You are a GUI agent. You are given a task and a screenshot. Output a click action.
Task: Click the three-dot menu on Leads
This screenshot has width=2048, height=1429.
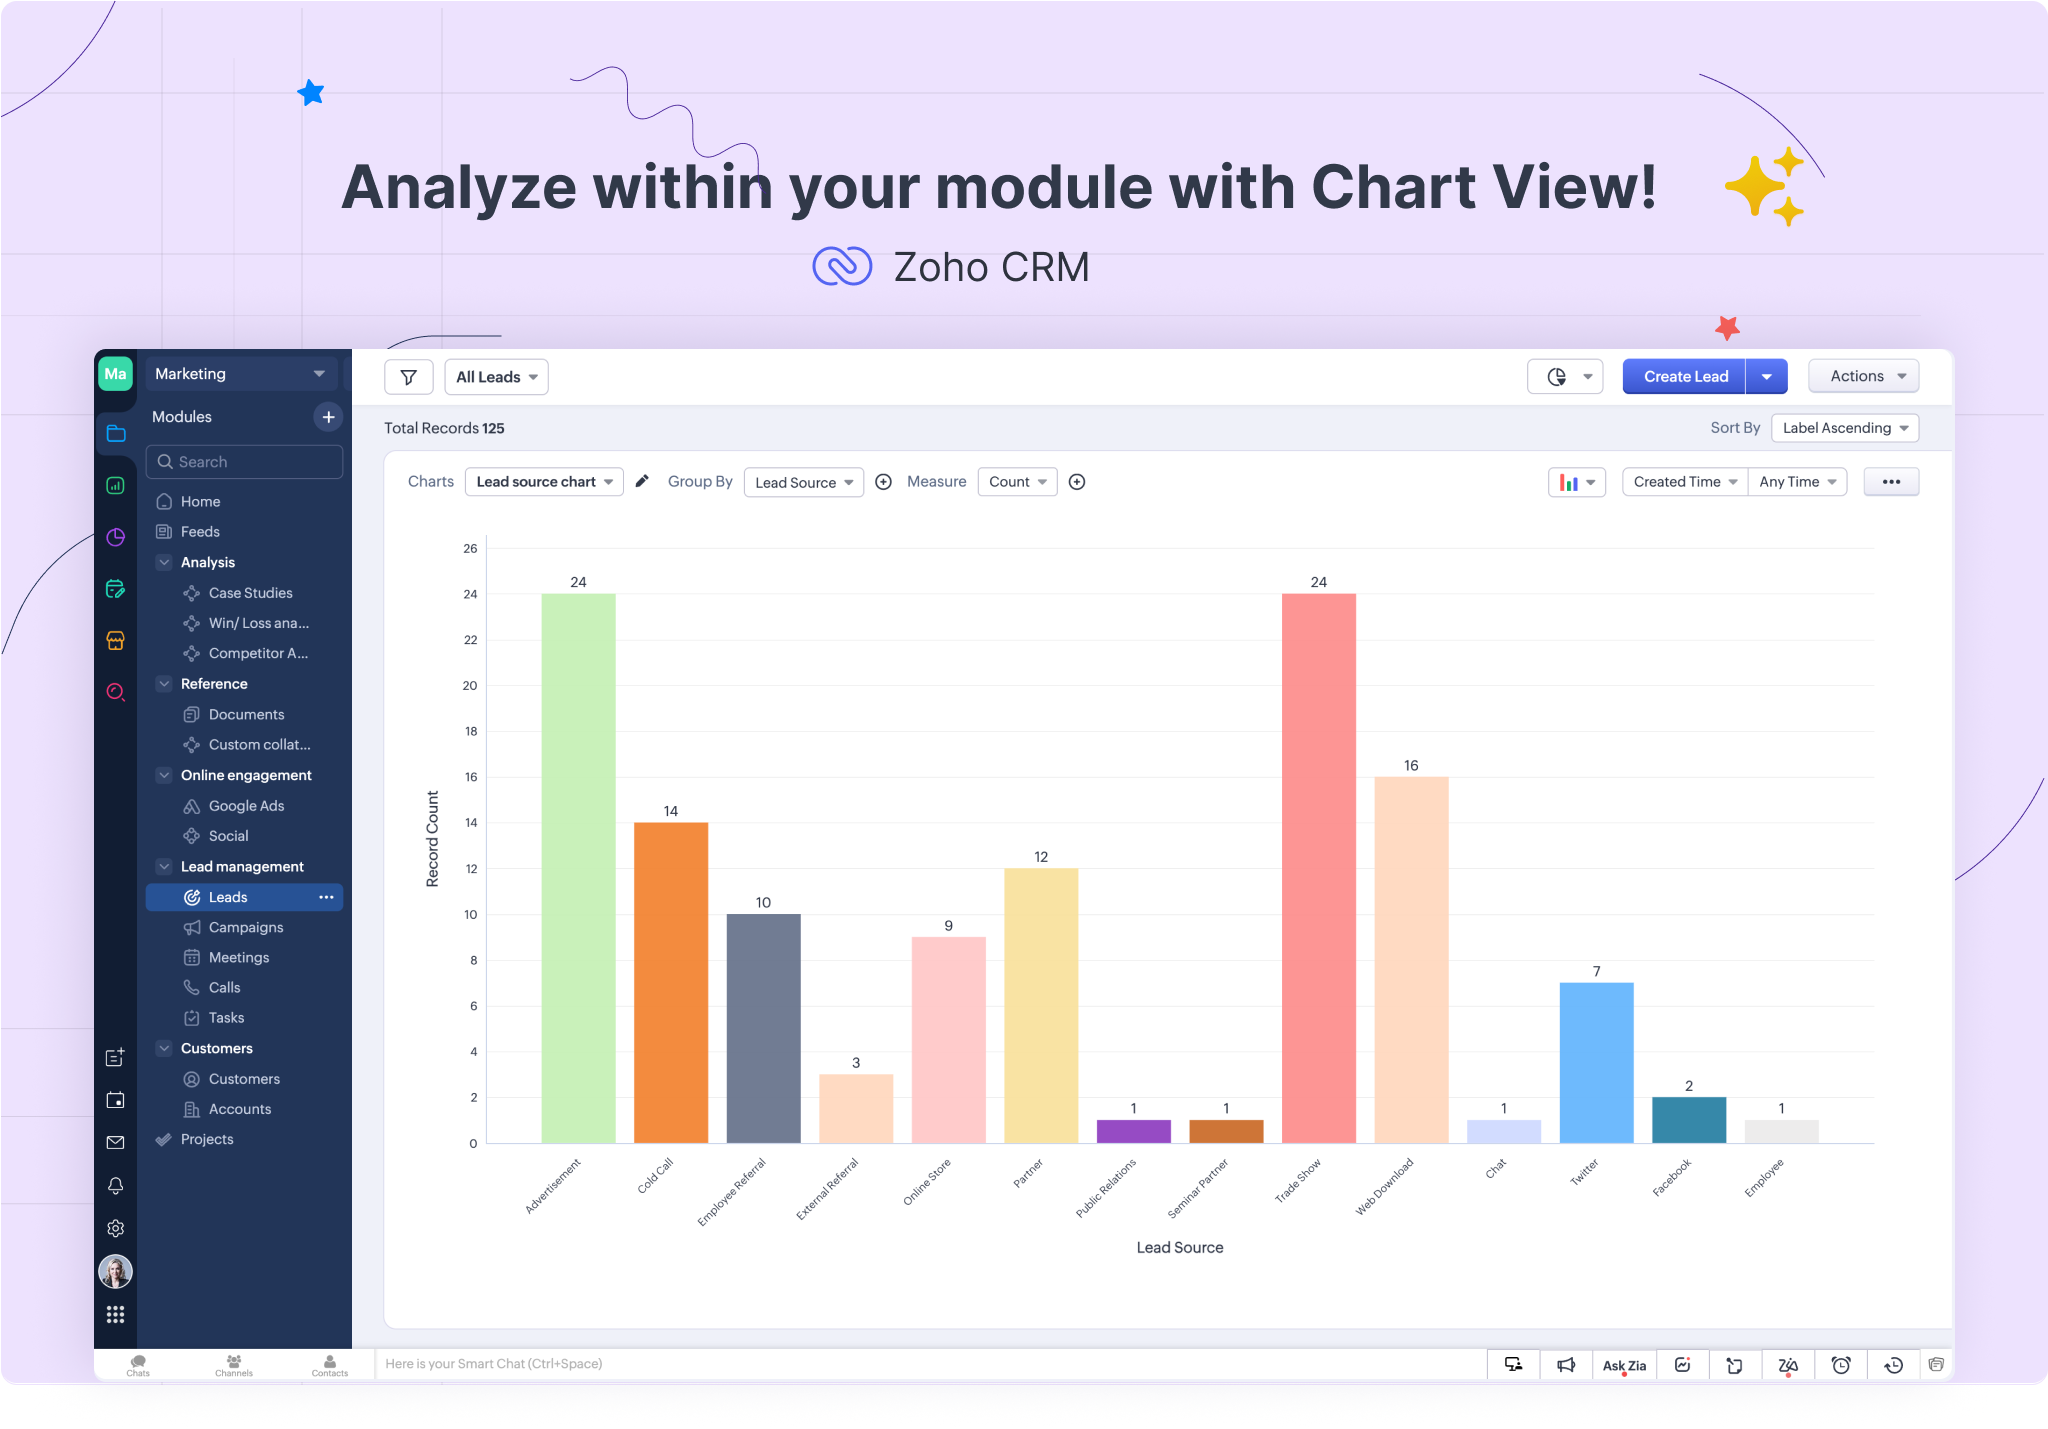[x=325, y=897]
